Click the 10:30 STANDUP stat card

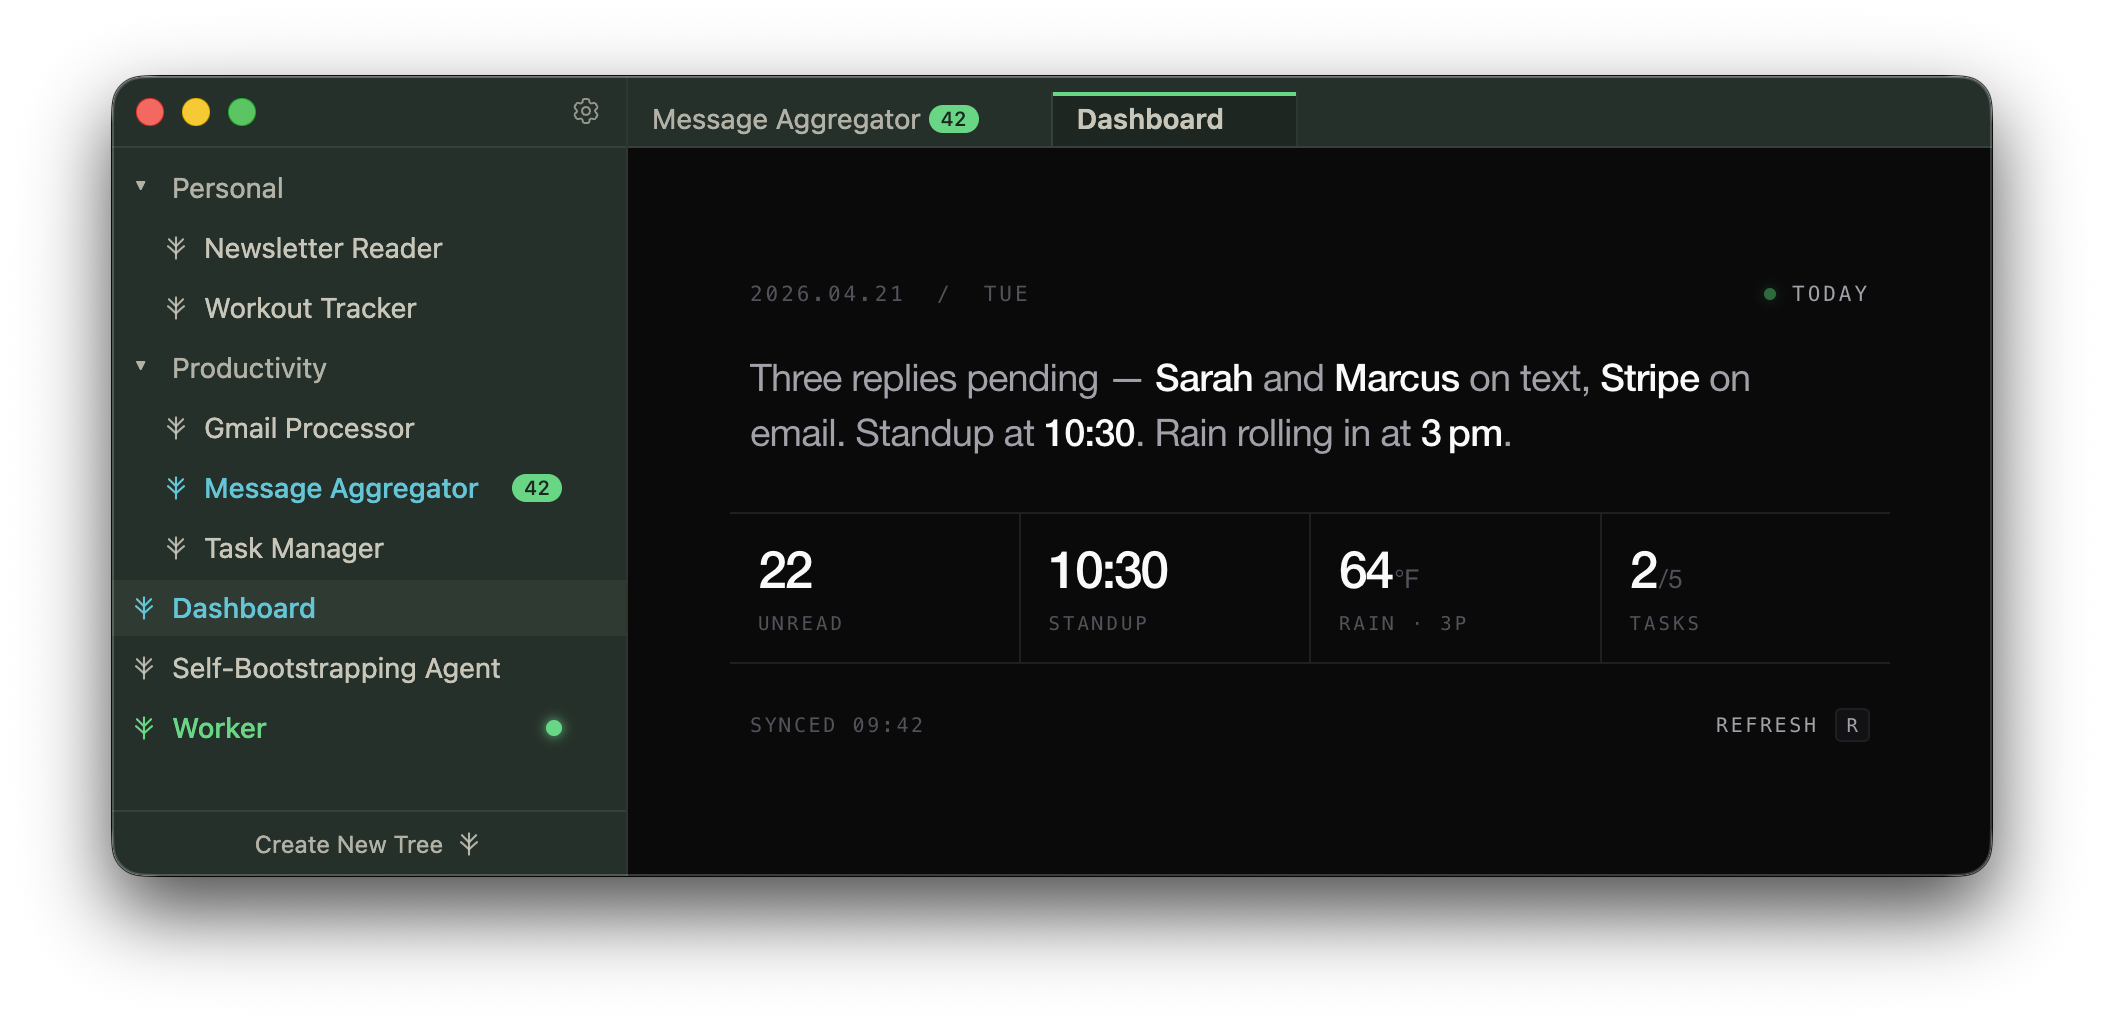coord(1165,589)
